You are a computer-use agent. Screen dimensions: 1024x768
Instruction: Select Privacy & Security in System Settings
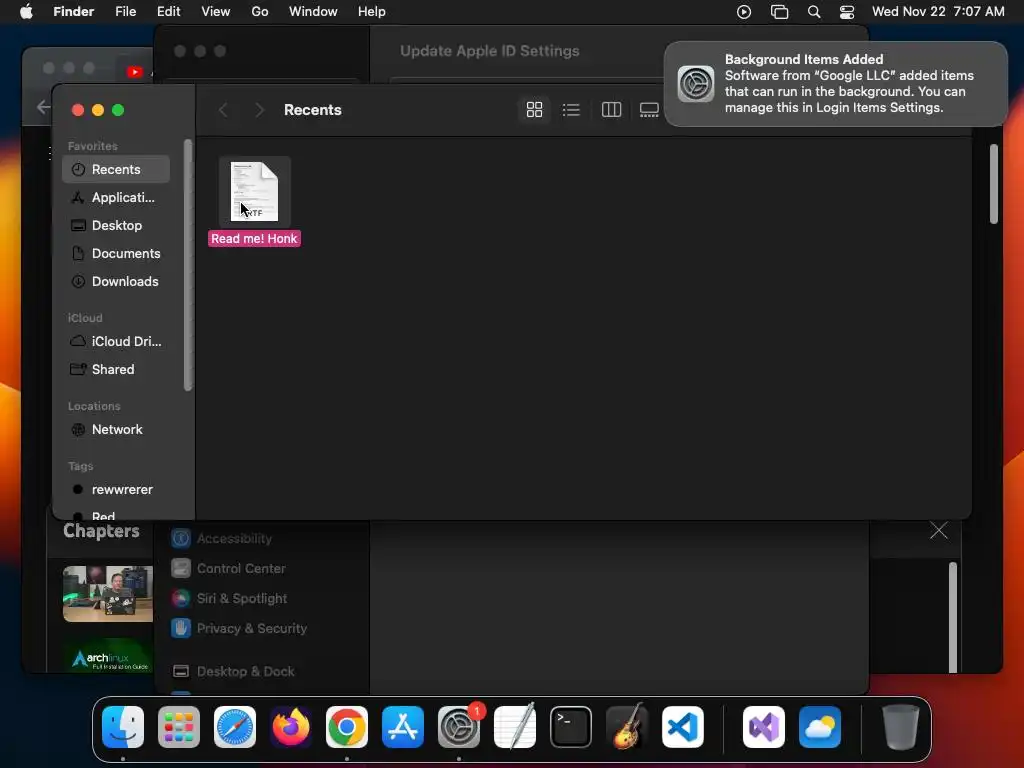[239, 629]
